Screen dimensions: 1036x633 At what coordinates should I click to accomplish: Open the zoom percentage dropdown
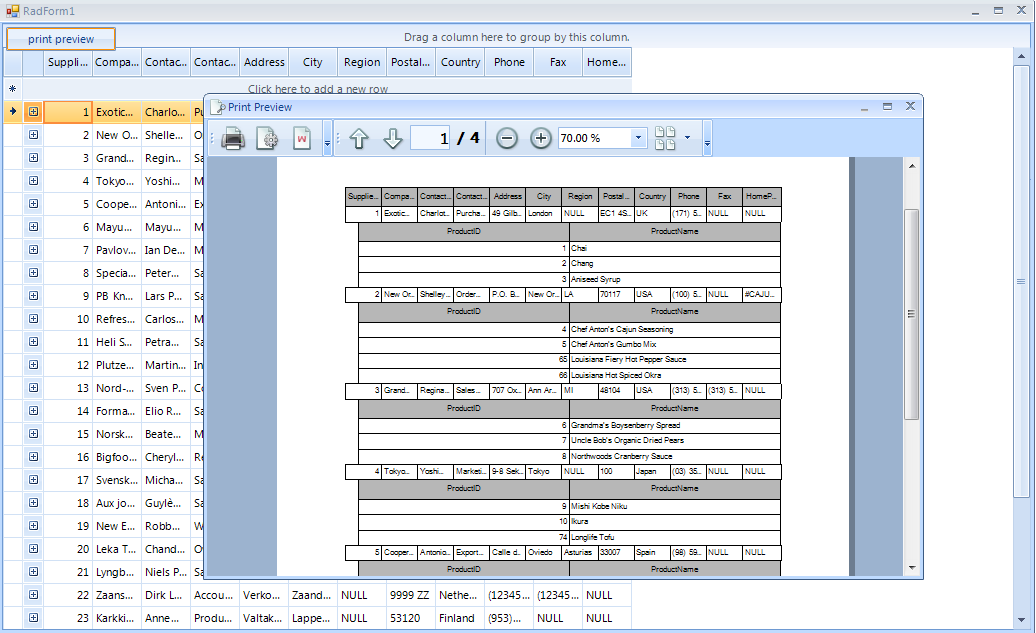coord(637,138)
